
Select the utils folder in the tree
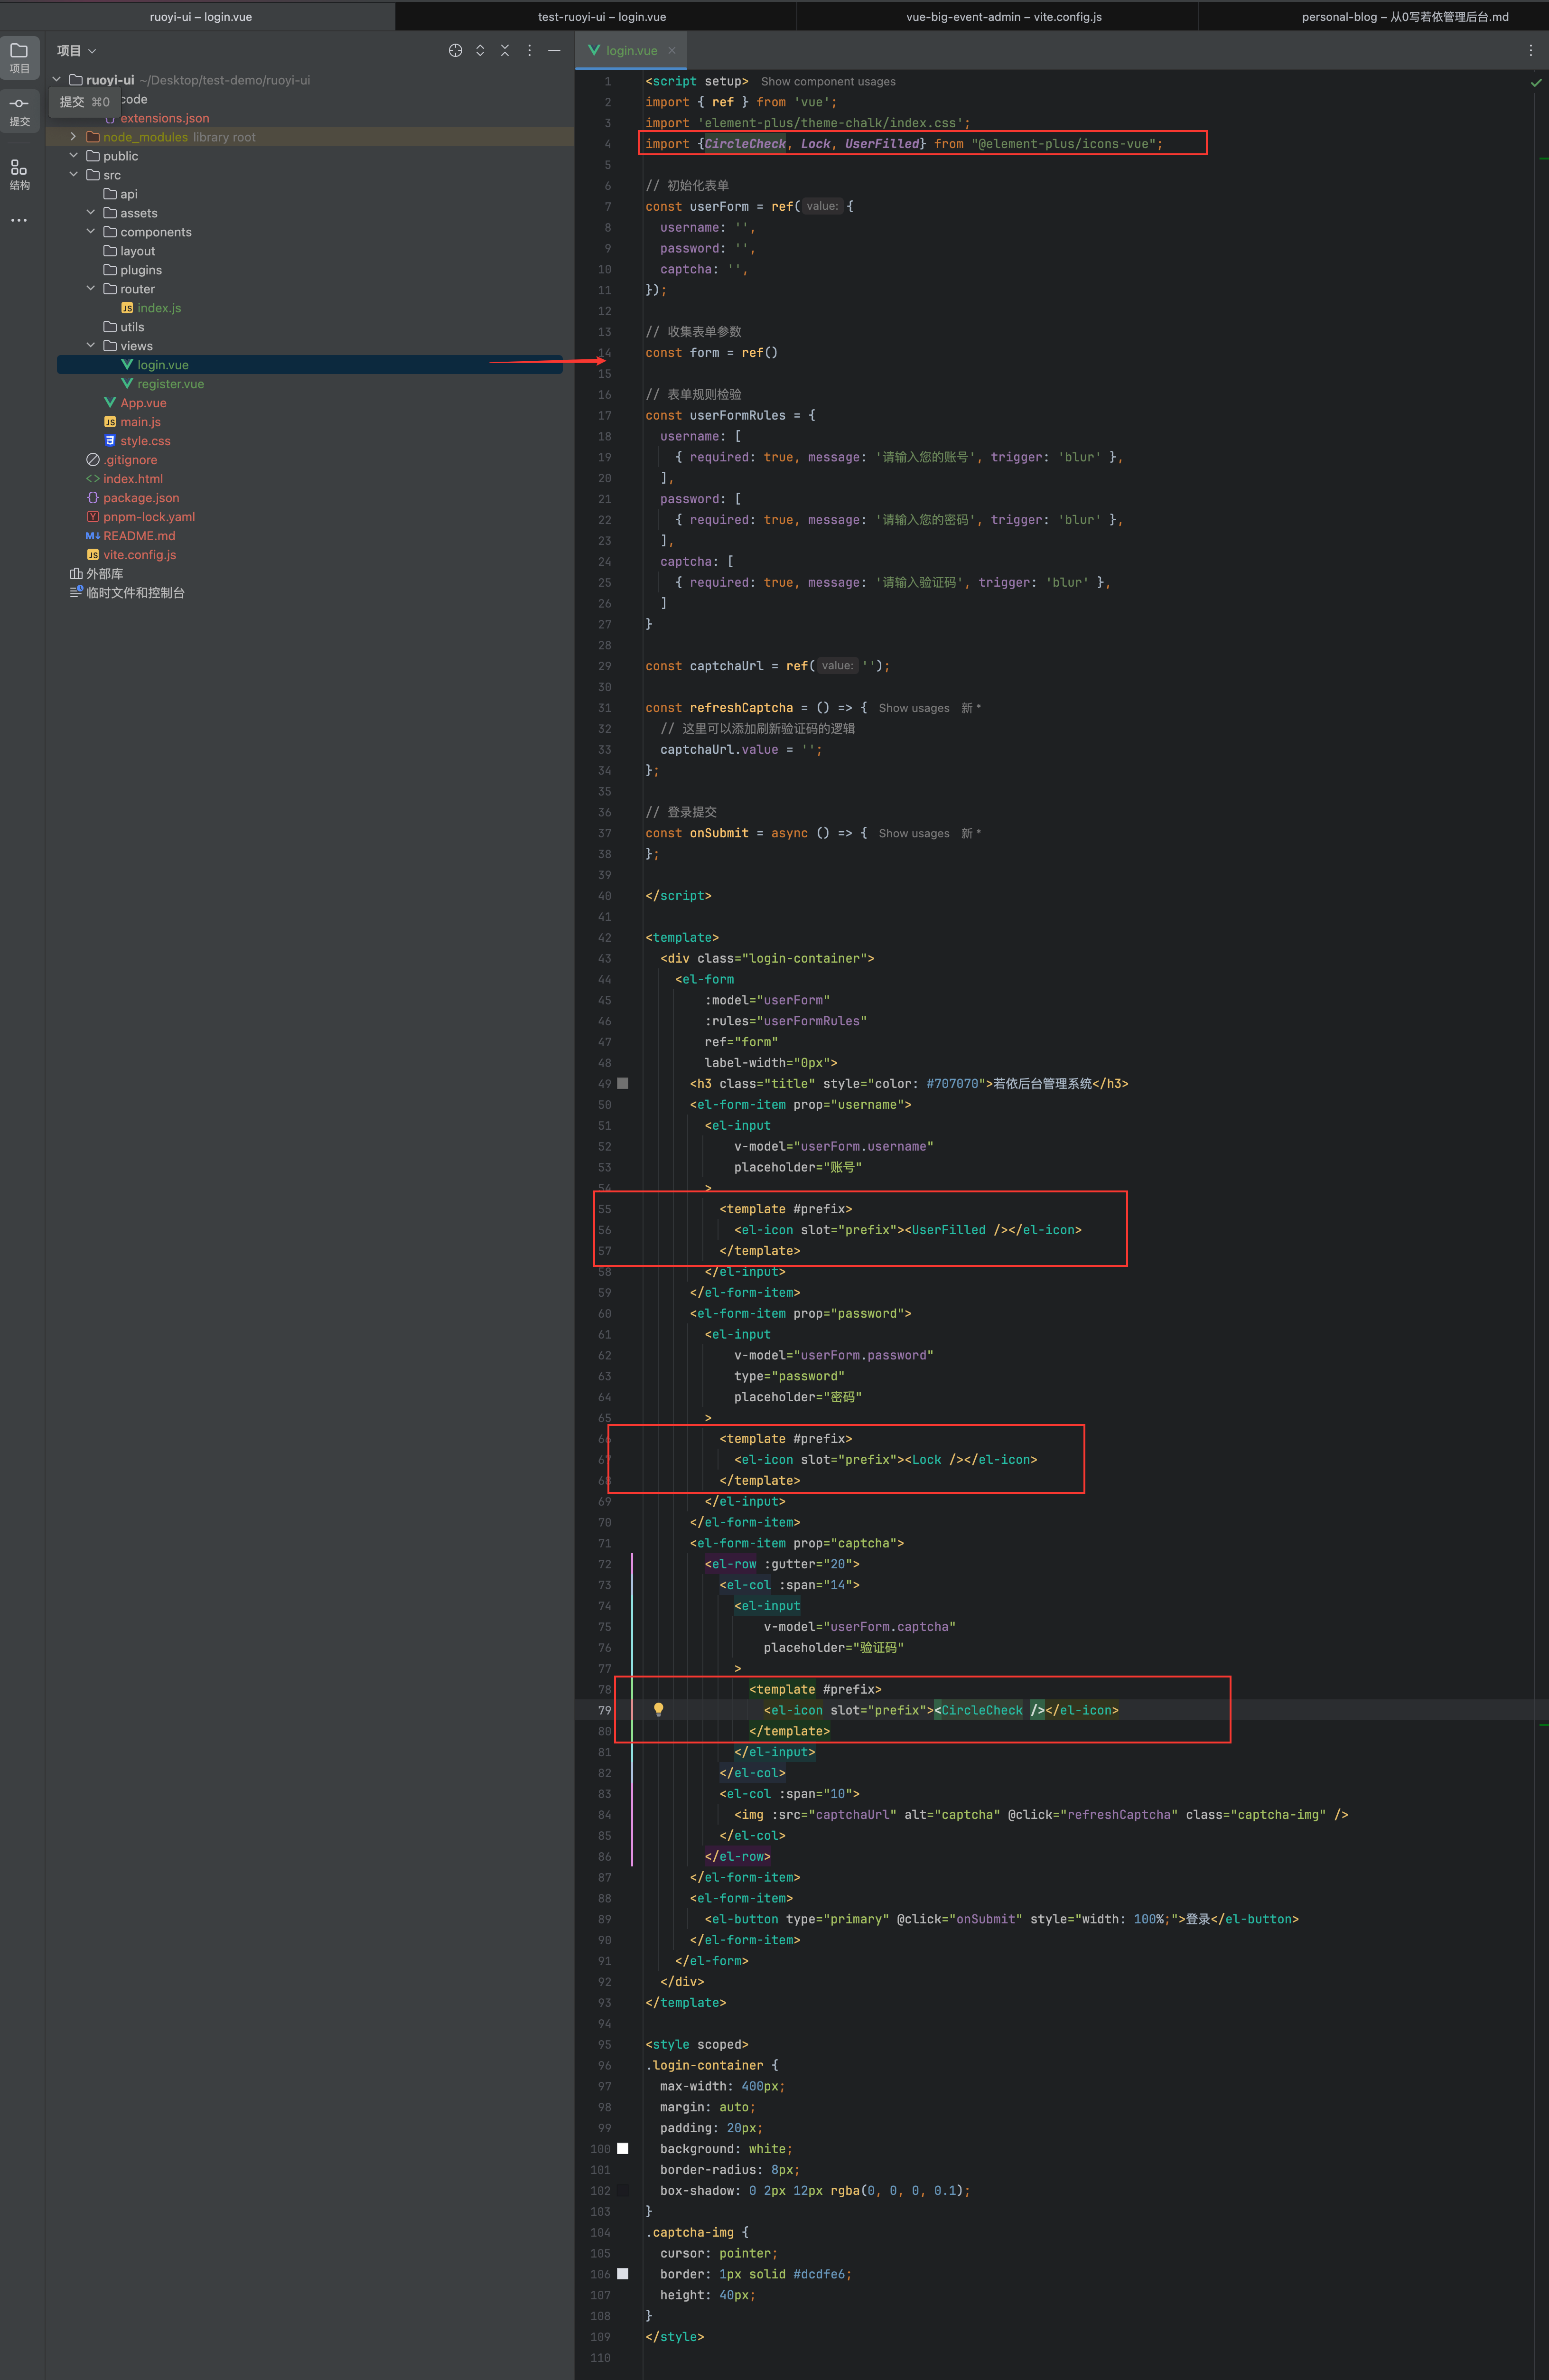124,327
